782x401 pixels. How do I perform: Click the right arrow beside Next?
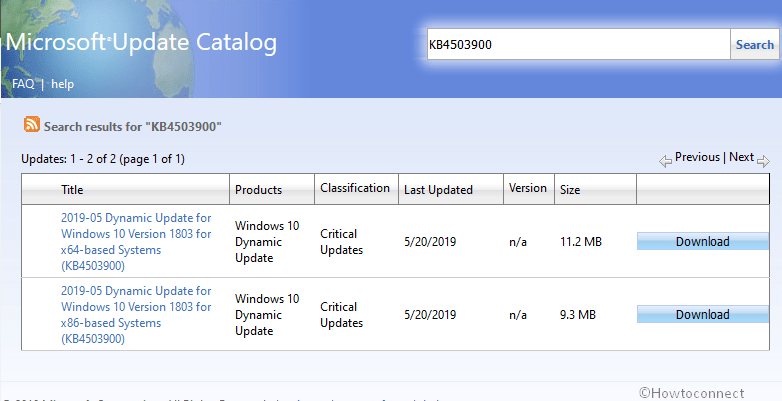[x=763, y=160]
